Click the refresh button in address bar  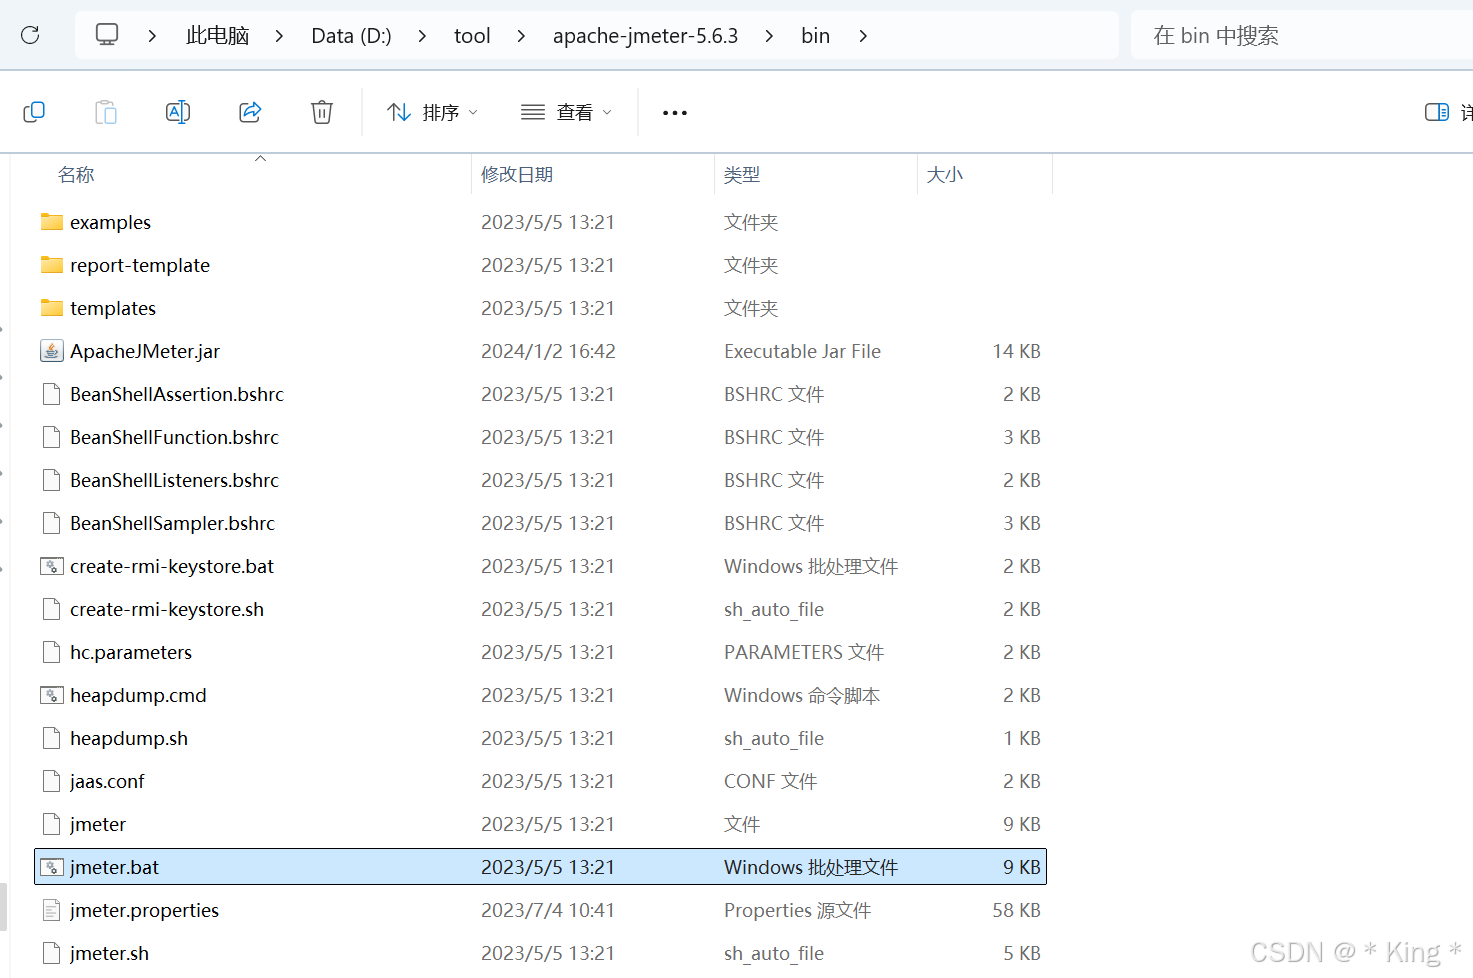pos(30,35)
